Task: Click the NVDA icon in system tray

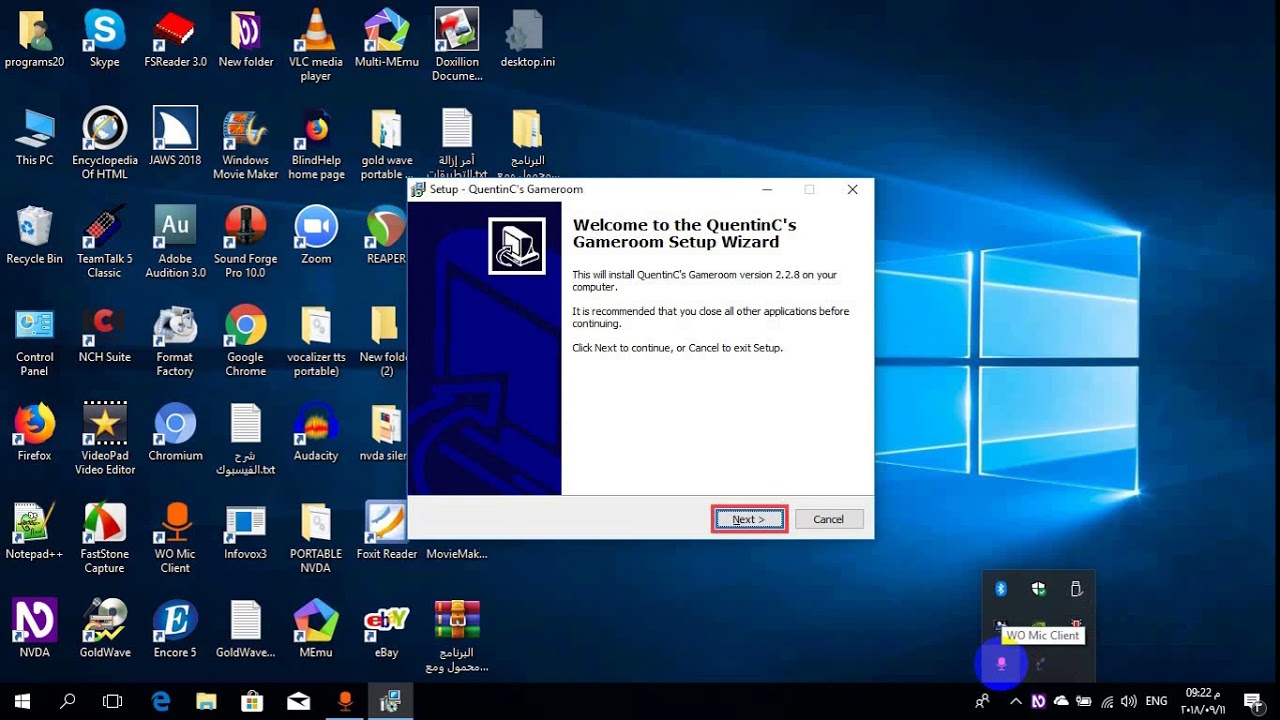Action: pos(1039,702)
